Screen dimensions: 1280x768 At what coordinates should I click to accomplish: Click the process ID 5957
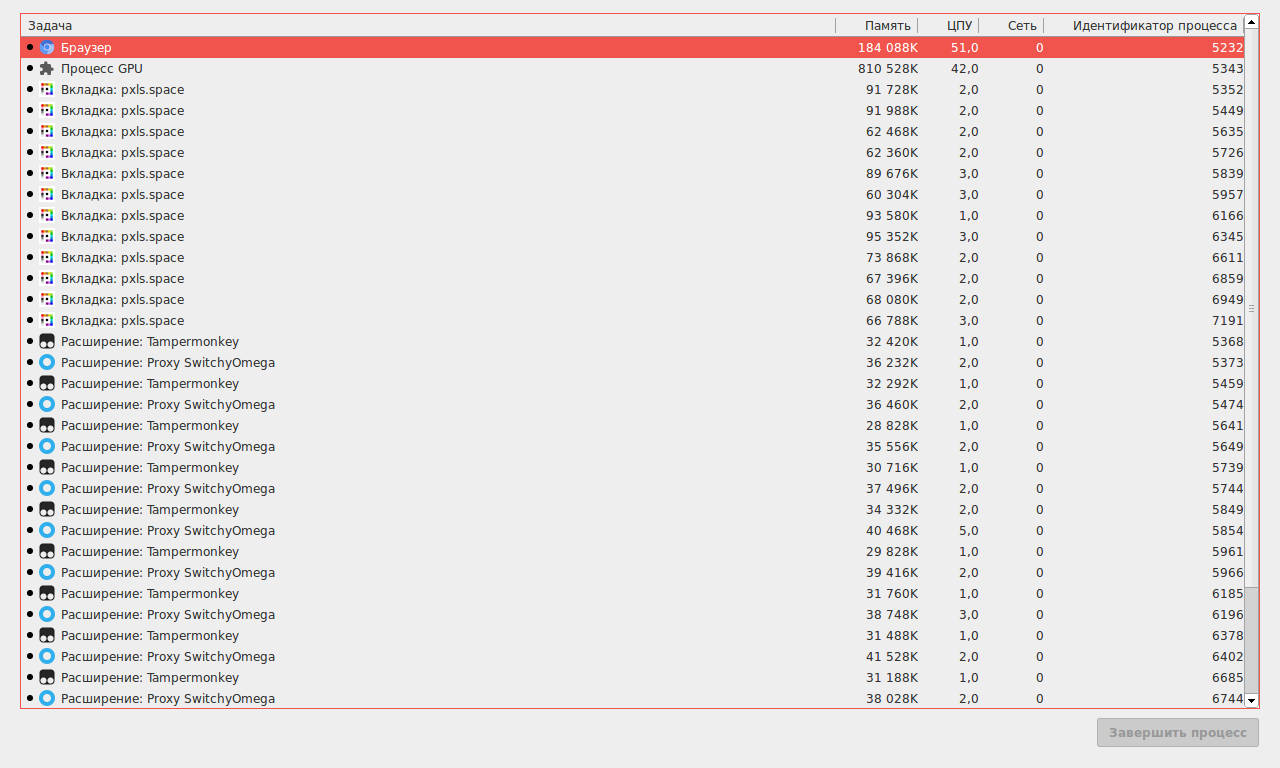pos(1227,195)
